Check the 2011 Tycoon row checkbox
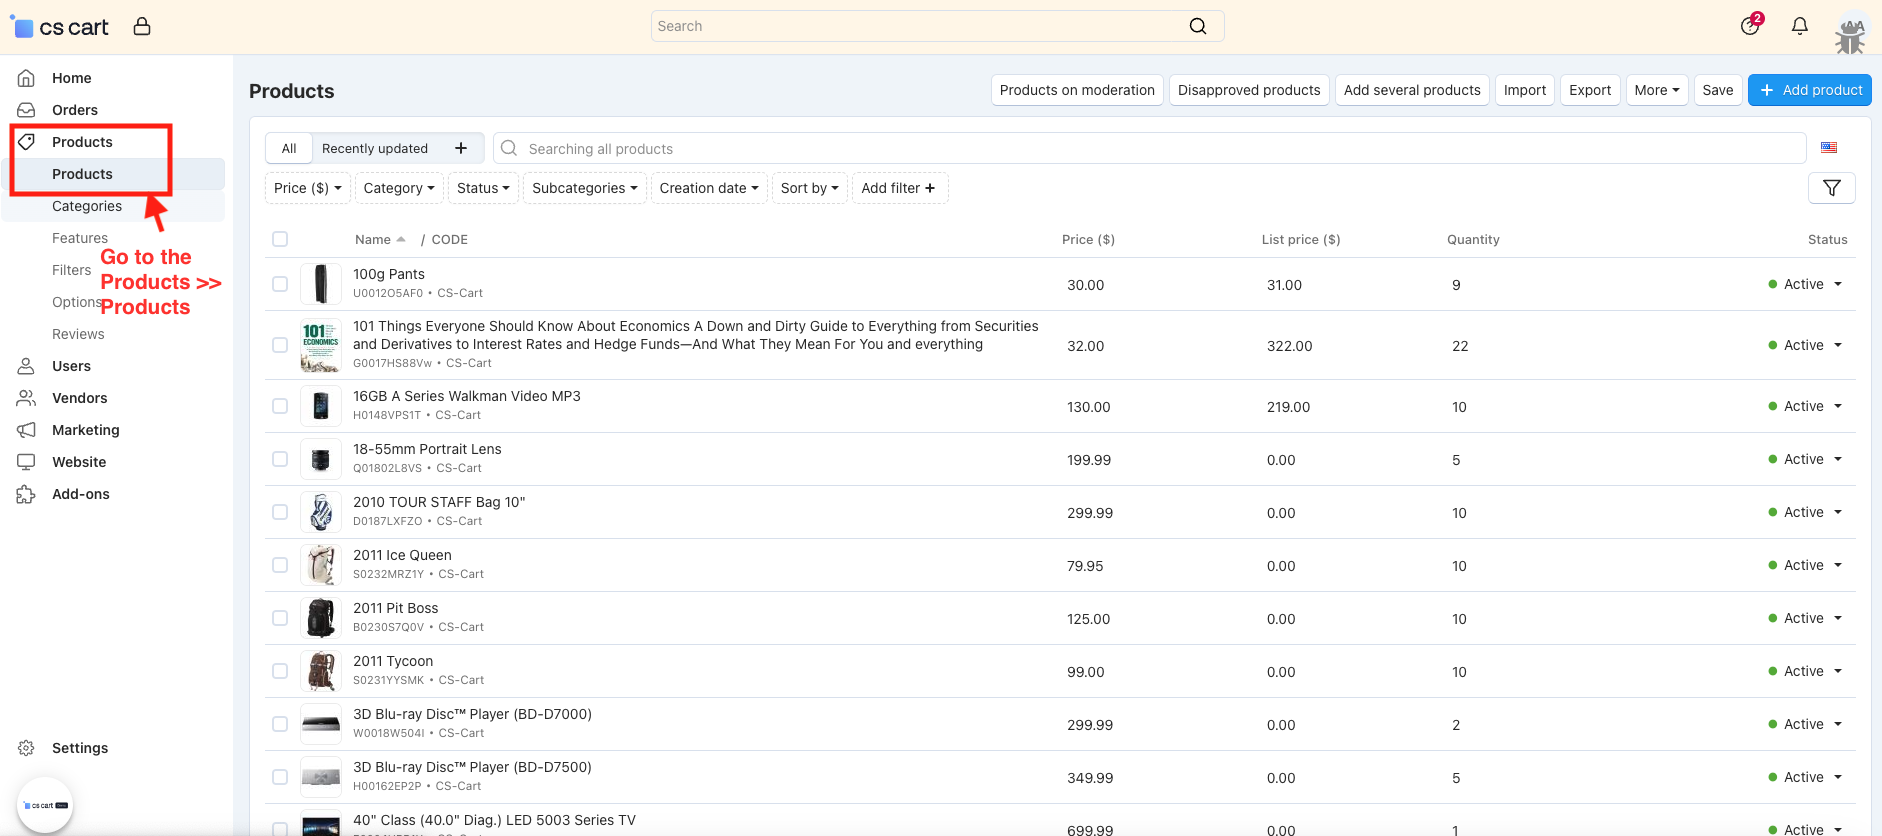The height and width of the screenshot is (836, 1882). [280, 671]
